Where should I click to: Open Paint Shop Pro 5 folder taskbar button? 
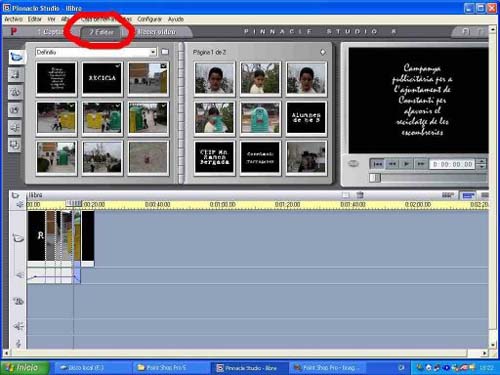170,368
